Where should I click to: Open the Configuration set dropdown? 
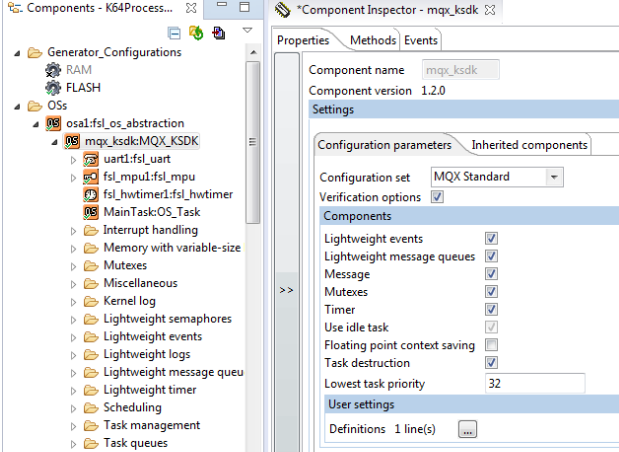click(555, 177)
